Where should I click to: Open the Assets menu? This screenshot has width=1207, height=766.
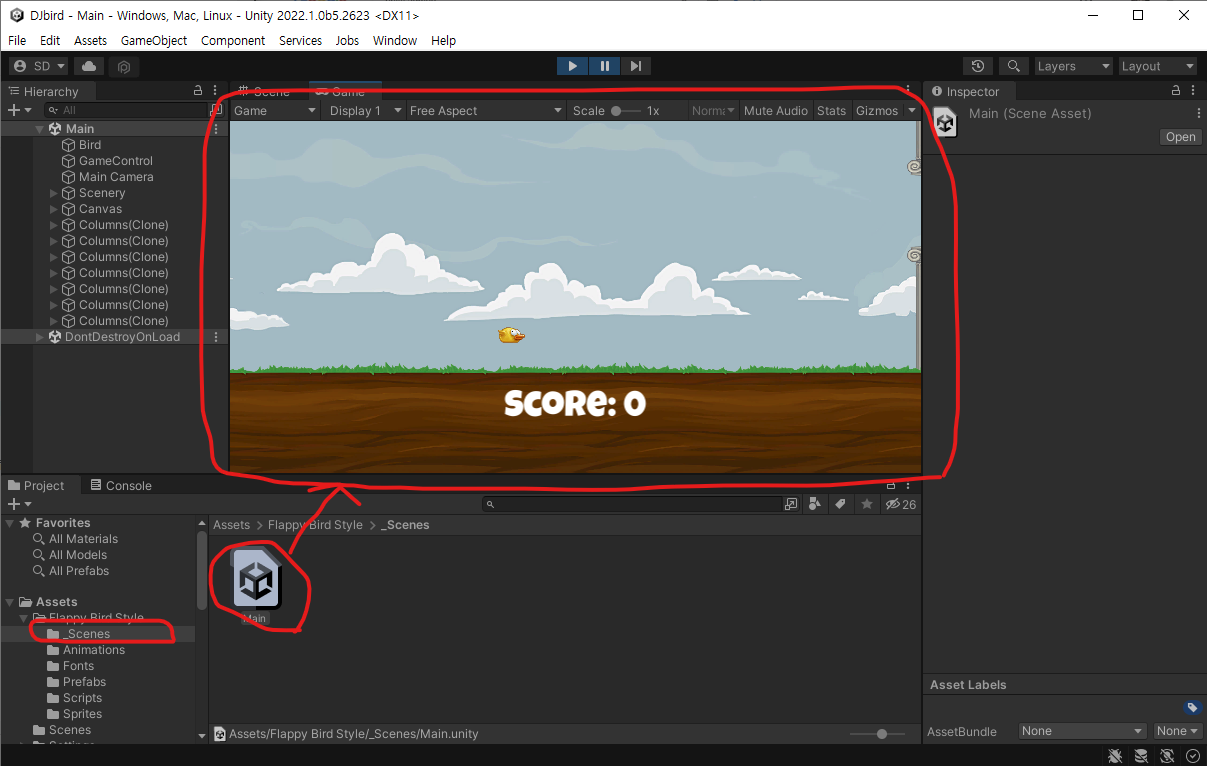point(90,40)
